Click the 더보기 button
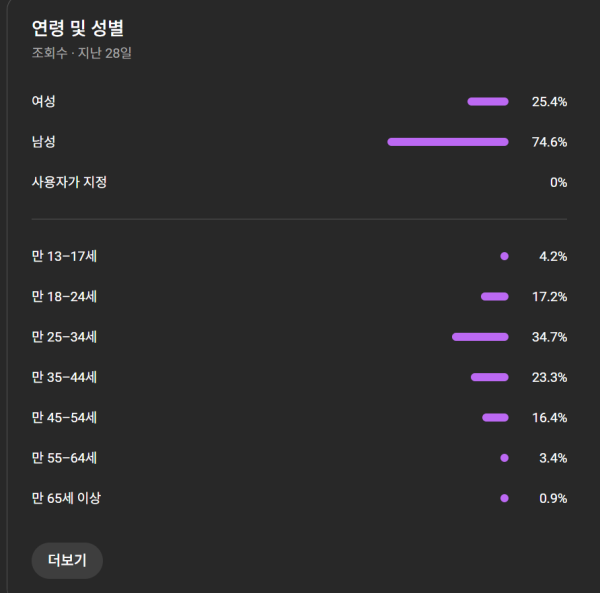Viewport: 600px width, 593px height. click(67, 560)
